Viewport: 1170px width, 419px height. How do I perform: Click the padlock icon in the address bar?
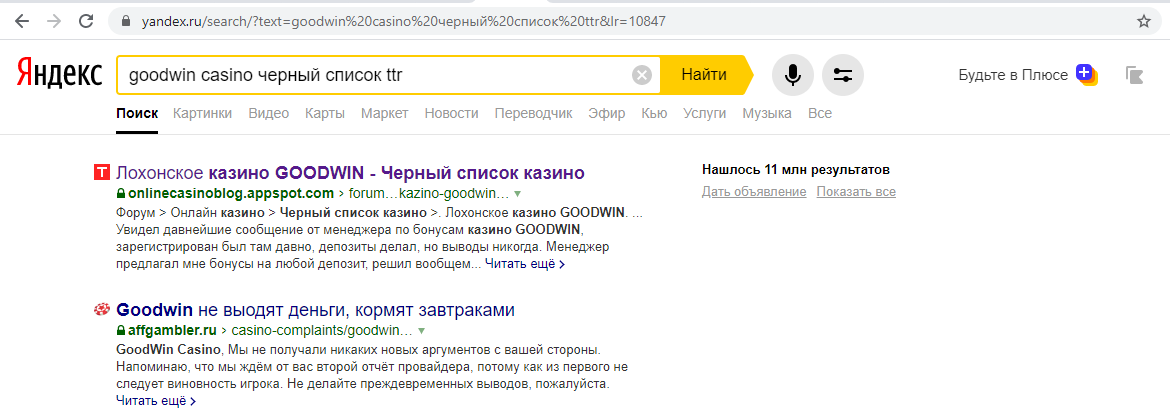click(x=125, y=22)
